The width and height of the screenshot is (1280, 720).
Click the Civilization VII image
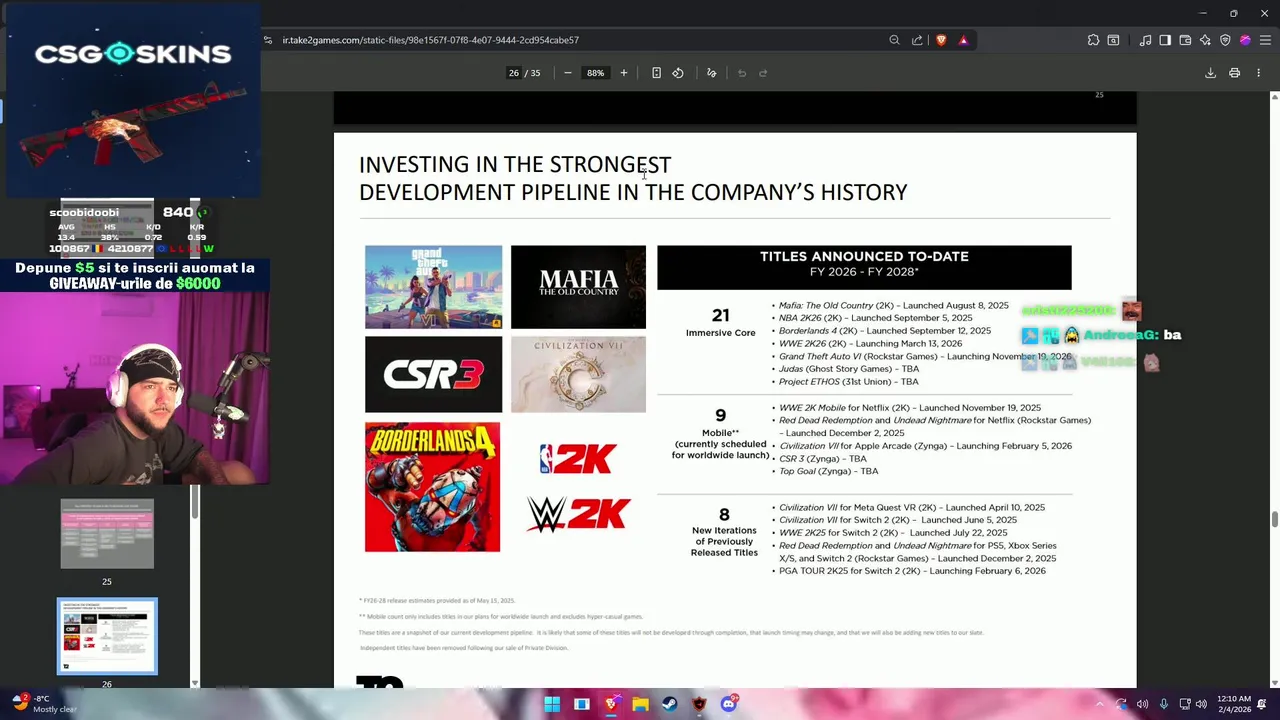(578, 374)
